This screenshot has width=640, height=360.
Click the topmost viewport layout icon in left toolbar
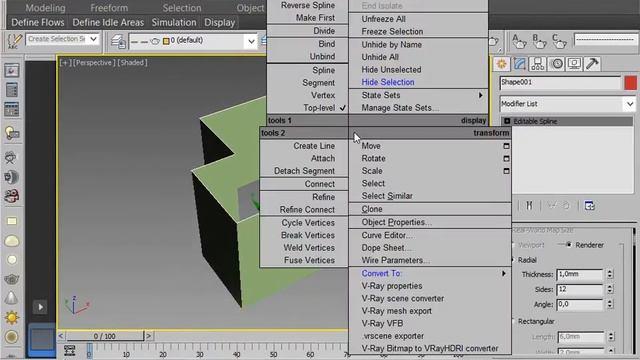(x=11, y=71)
